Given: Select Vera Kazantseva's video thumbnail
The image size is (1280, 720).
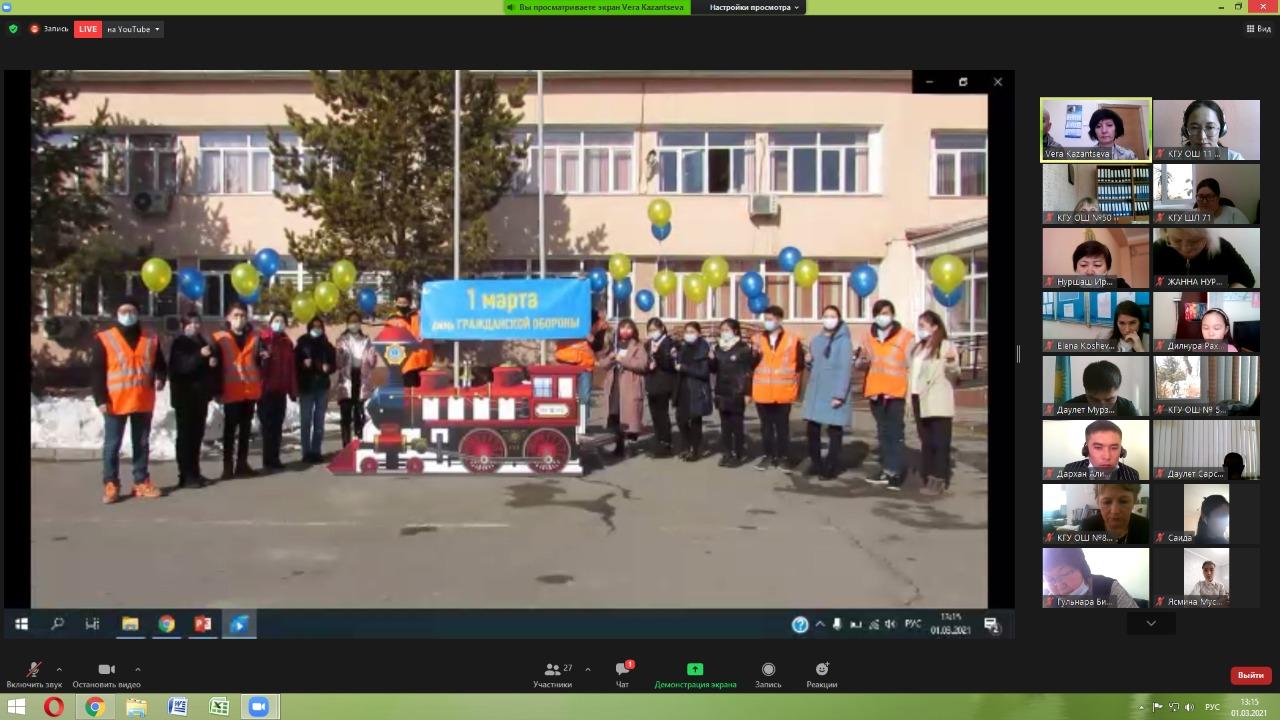Looking at the screenshot, I should [x=1095, y=129].
